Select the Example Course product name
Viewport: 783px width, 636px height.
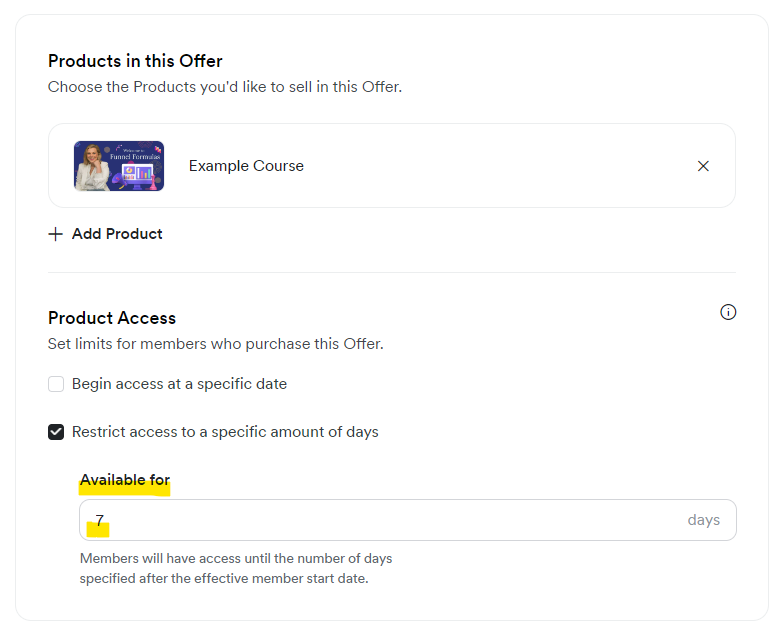(246, 166)
